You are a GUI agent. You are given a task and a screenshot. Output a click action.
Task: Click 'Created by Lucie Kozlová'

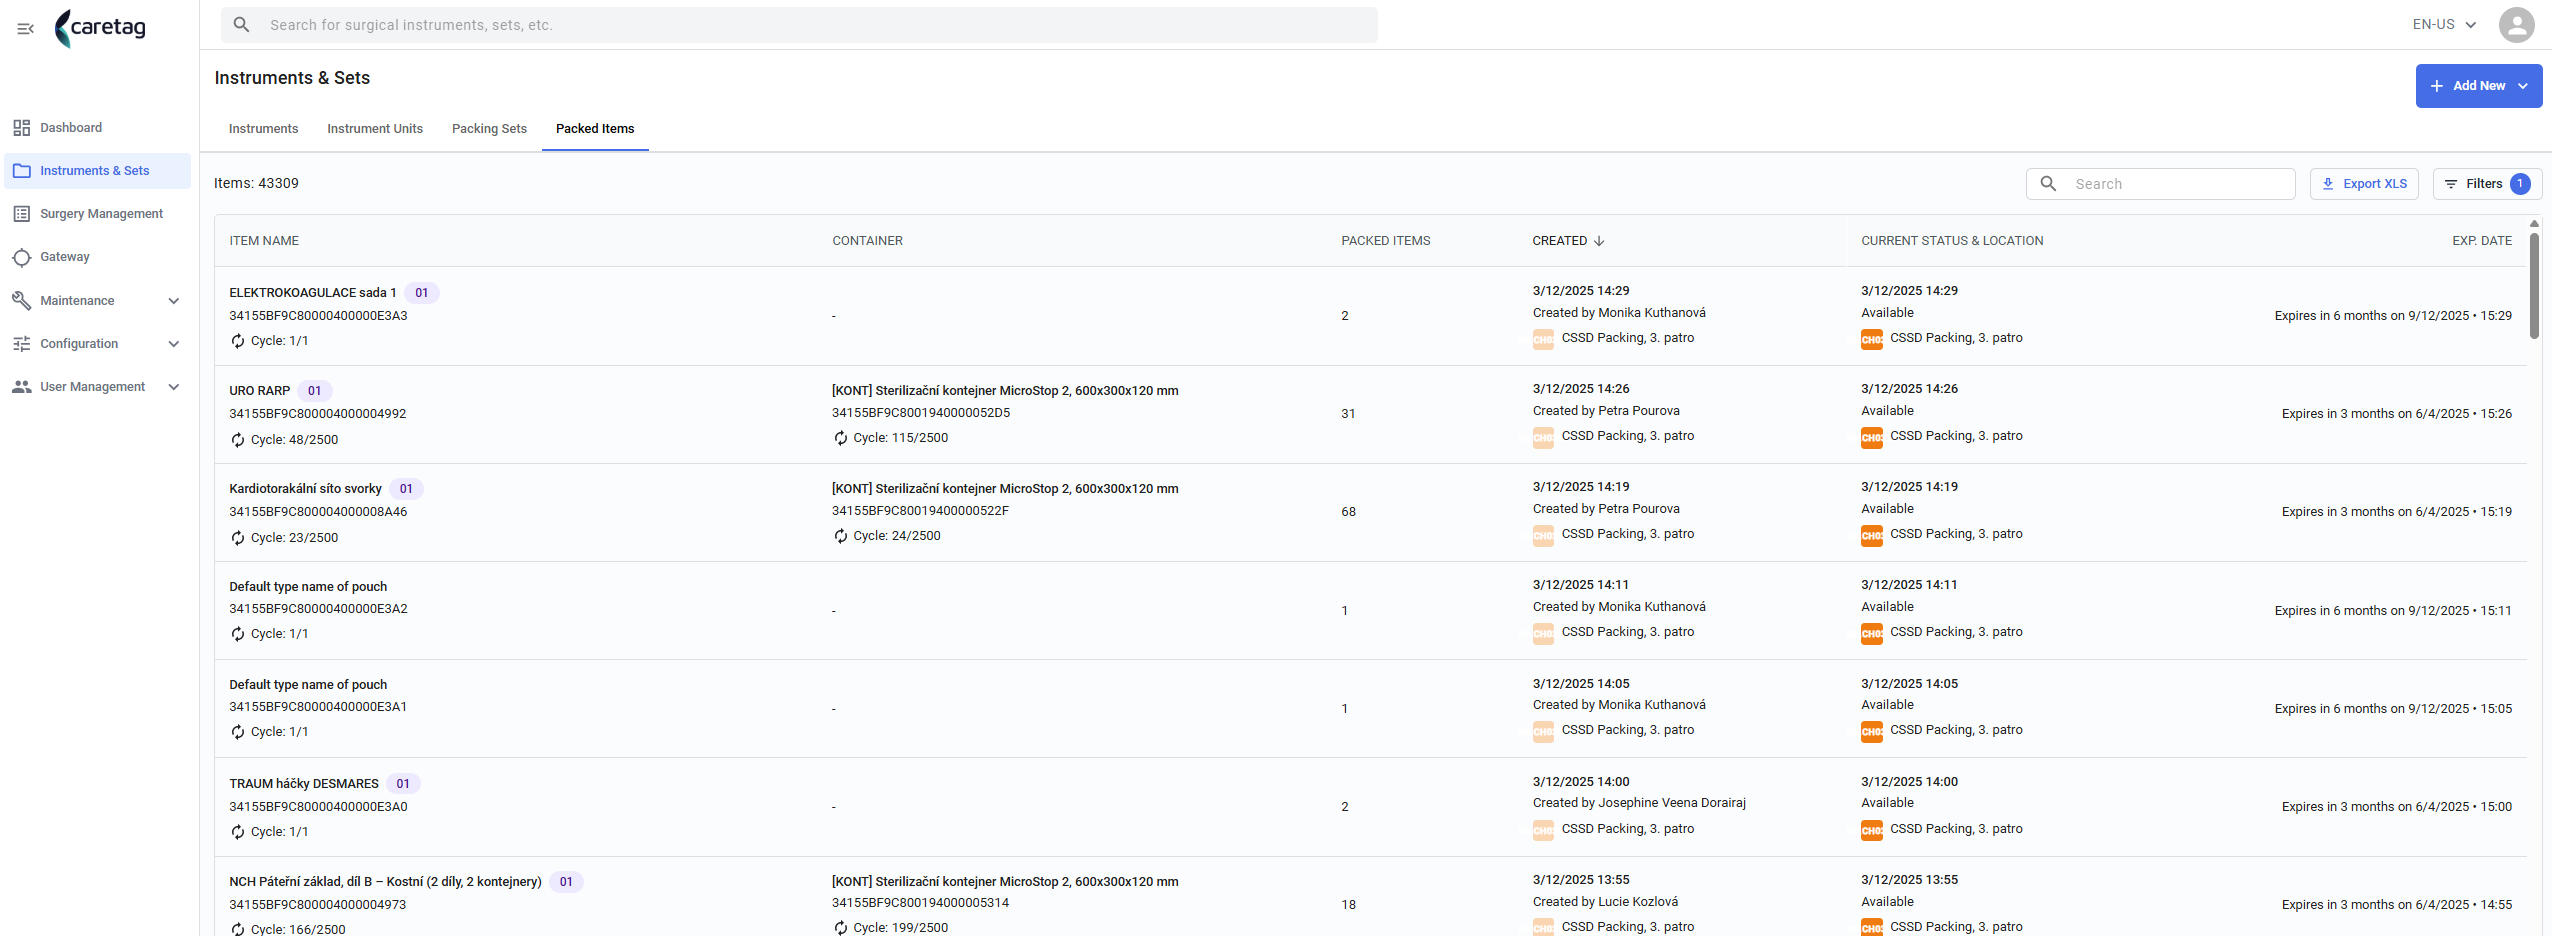1605,902
